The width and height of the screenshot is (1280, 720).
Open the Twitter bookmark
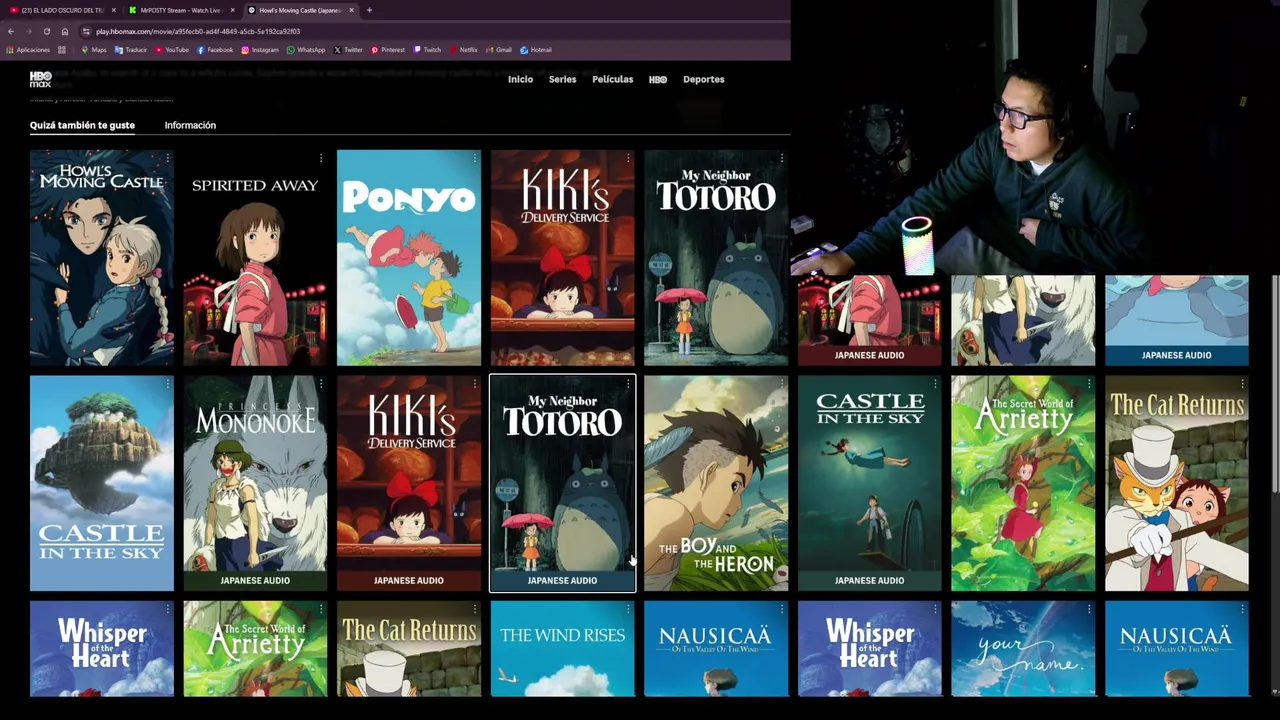point(349,50)
